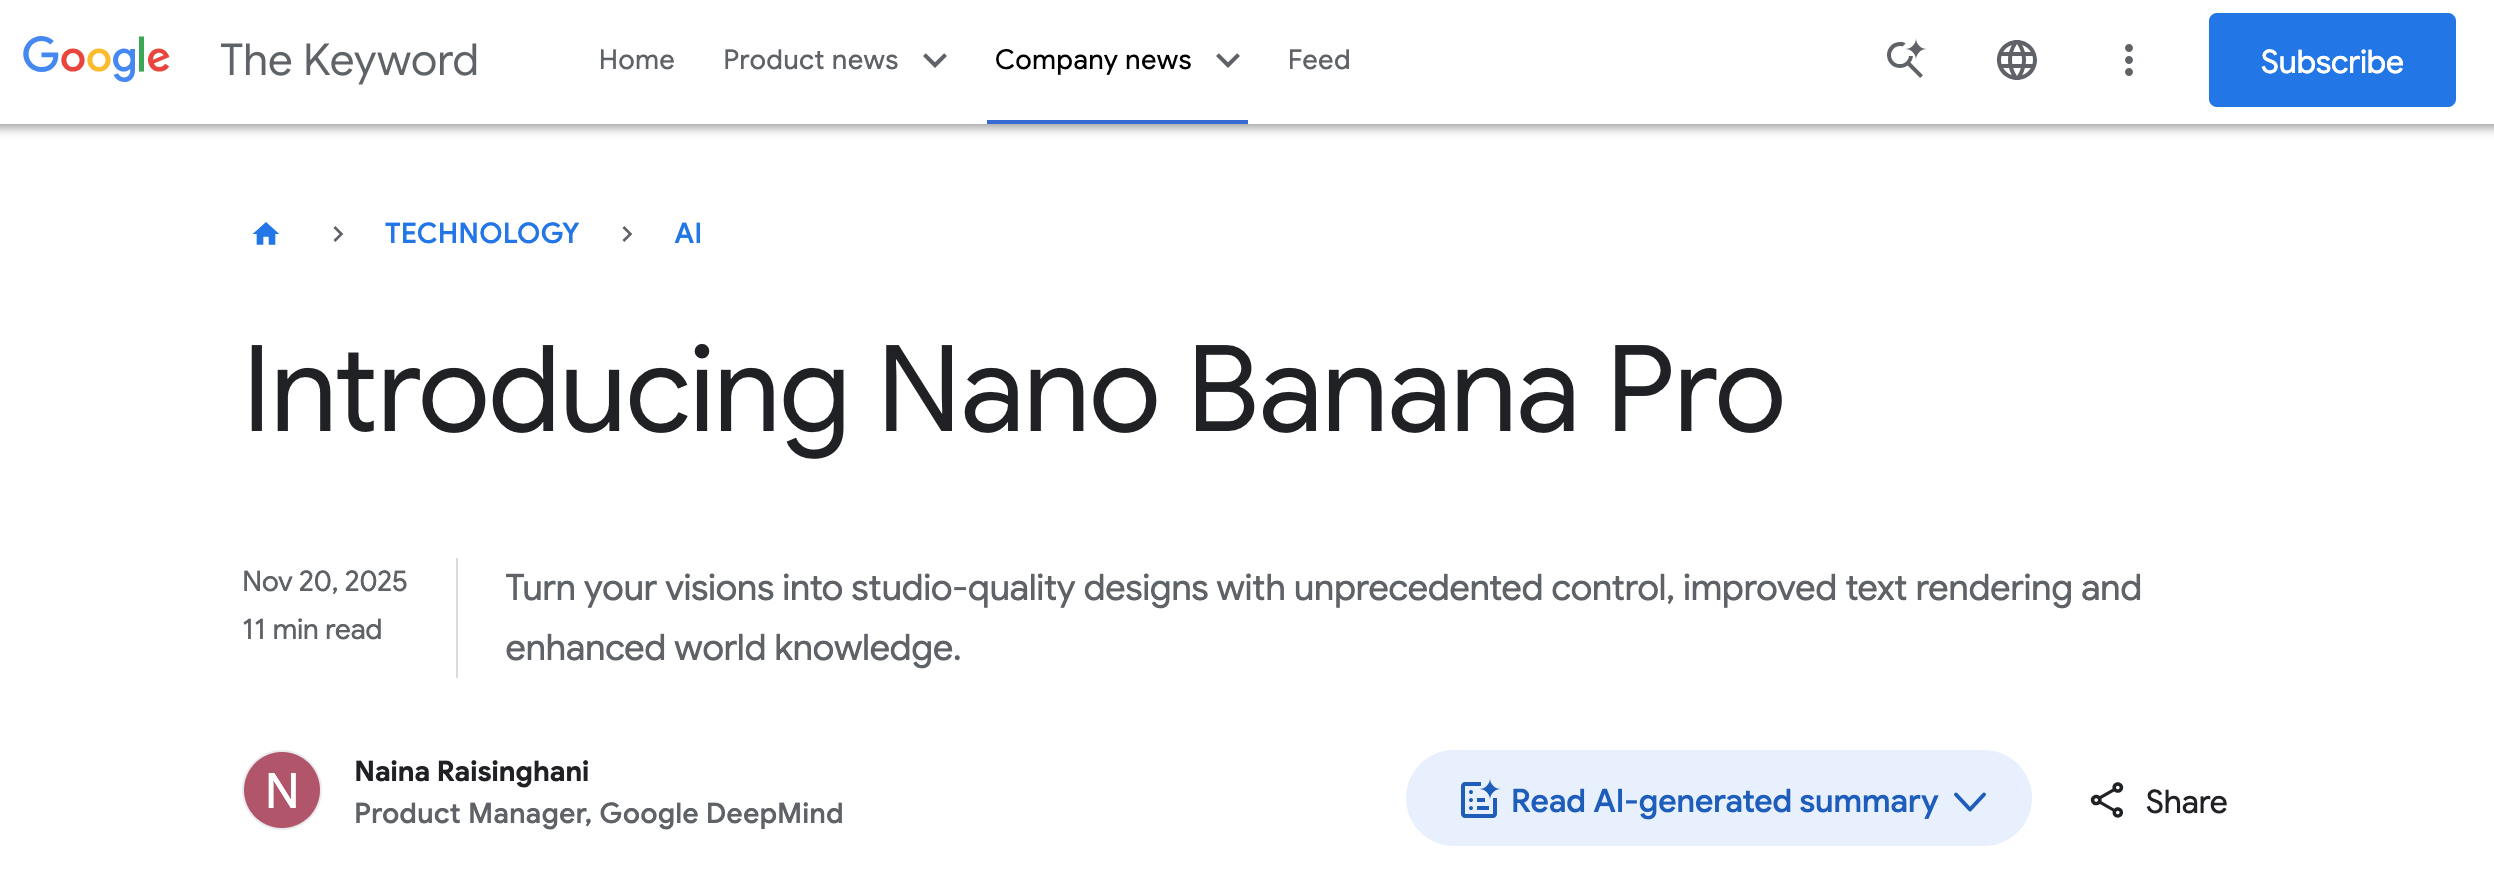Open the AI breadcrumb link
This screenshot has width=2494, height=884.
688,233
